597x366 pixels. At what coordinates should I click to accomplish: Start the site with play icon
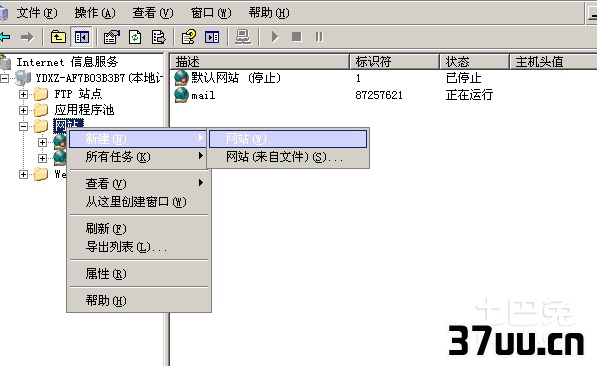tap(275, 37)
